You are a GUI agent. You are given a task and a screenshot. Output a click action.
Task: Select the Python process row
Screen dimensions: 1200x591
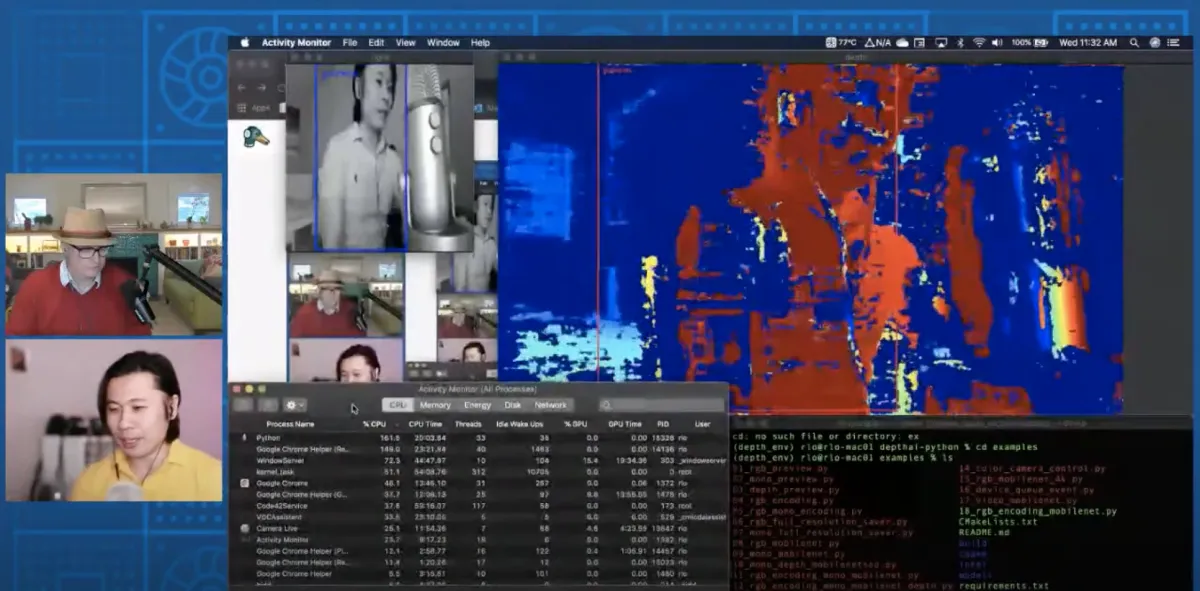click(479, 438)
